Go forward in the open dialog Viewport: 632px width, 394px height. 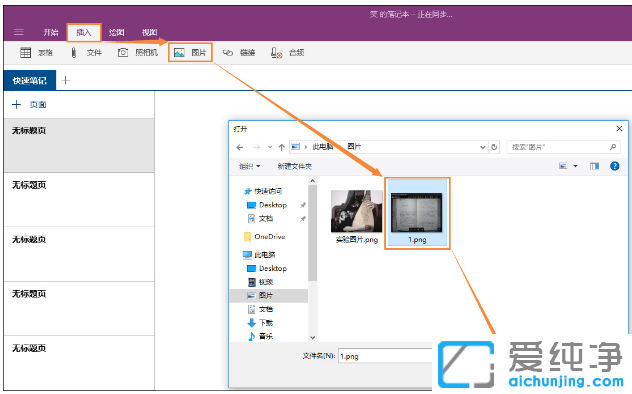[256, 147]
